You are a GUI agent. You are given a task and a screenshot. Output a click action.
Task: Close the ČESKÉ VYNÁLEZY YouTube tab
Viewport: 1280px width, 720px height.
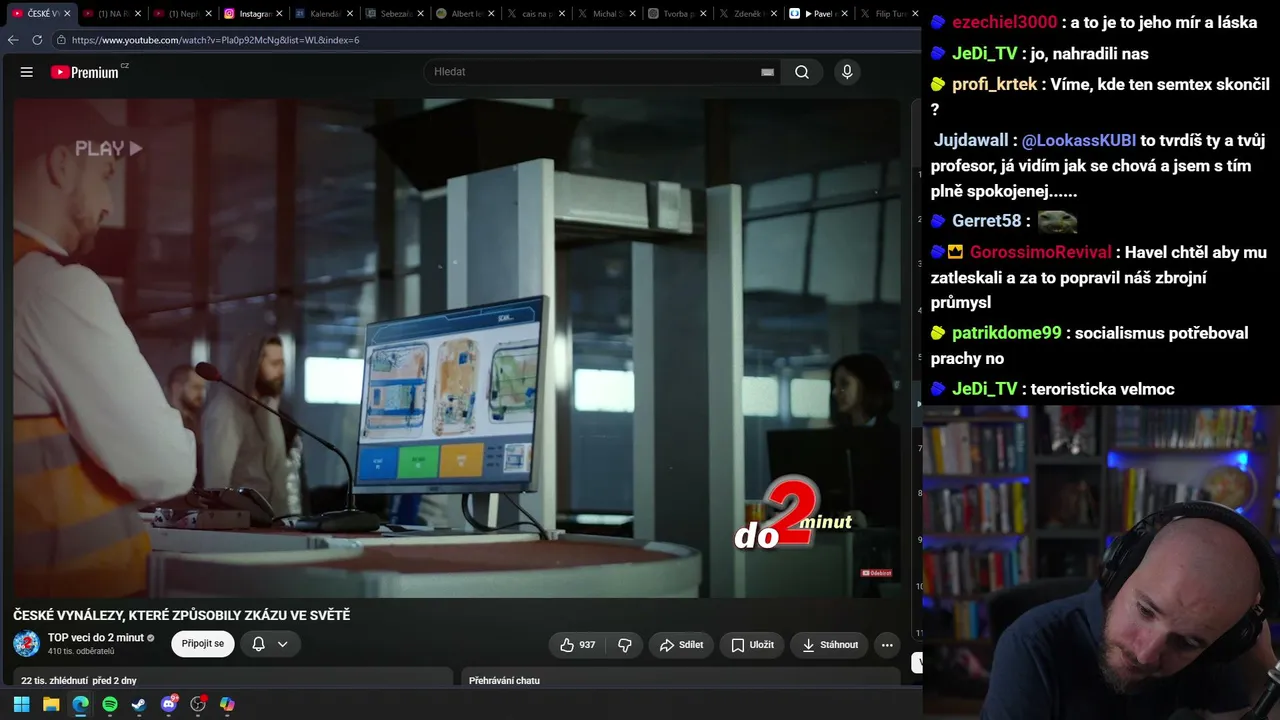[67, 14]
